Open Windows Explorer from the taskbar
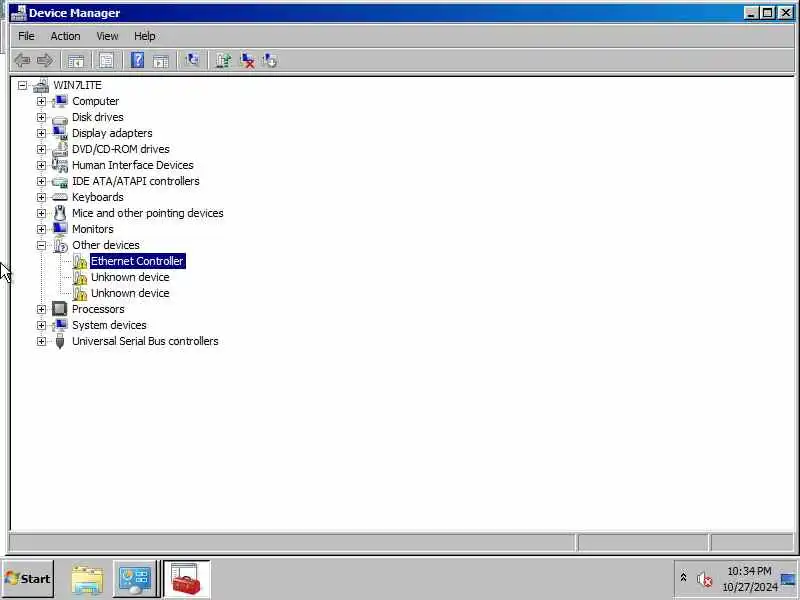 point(87,579)
